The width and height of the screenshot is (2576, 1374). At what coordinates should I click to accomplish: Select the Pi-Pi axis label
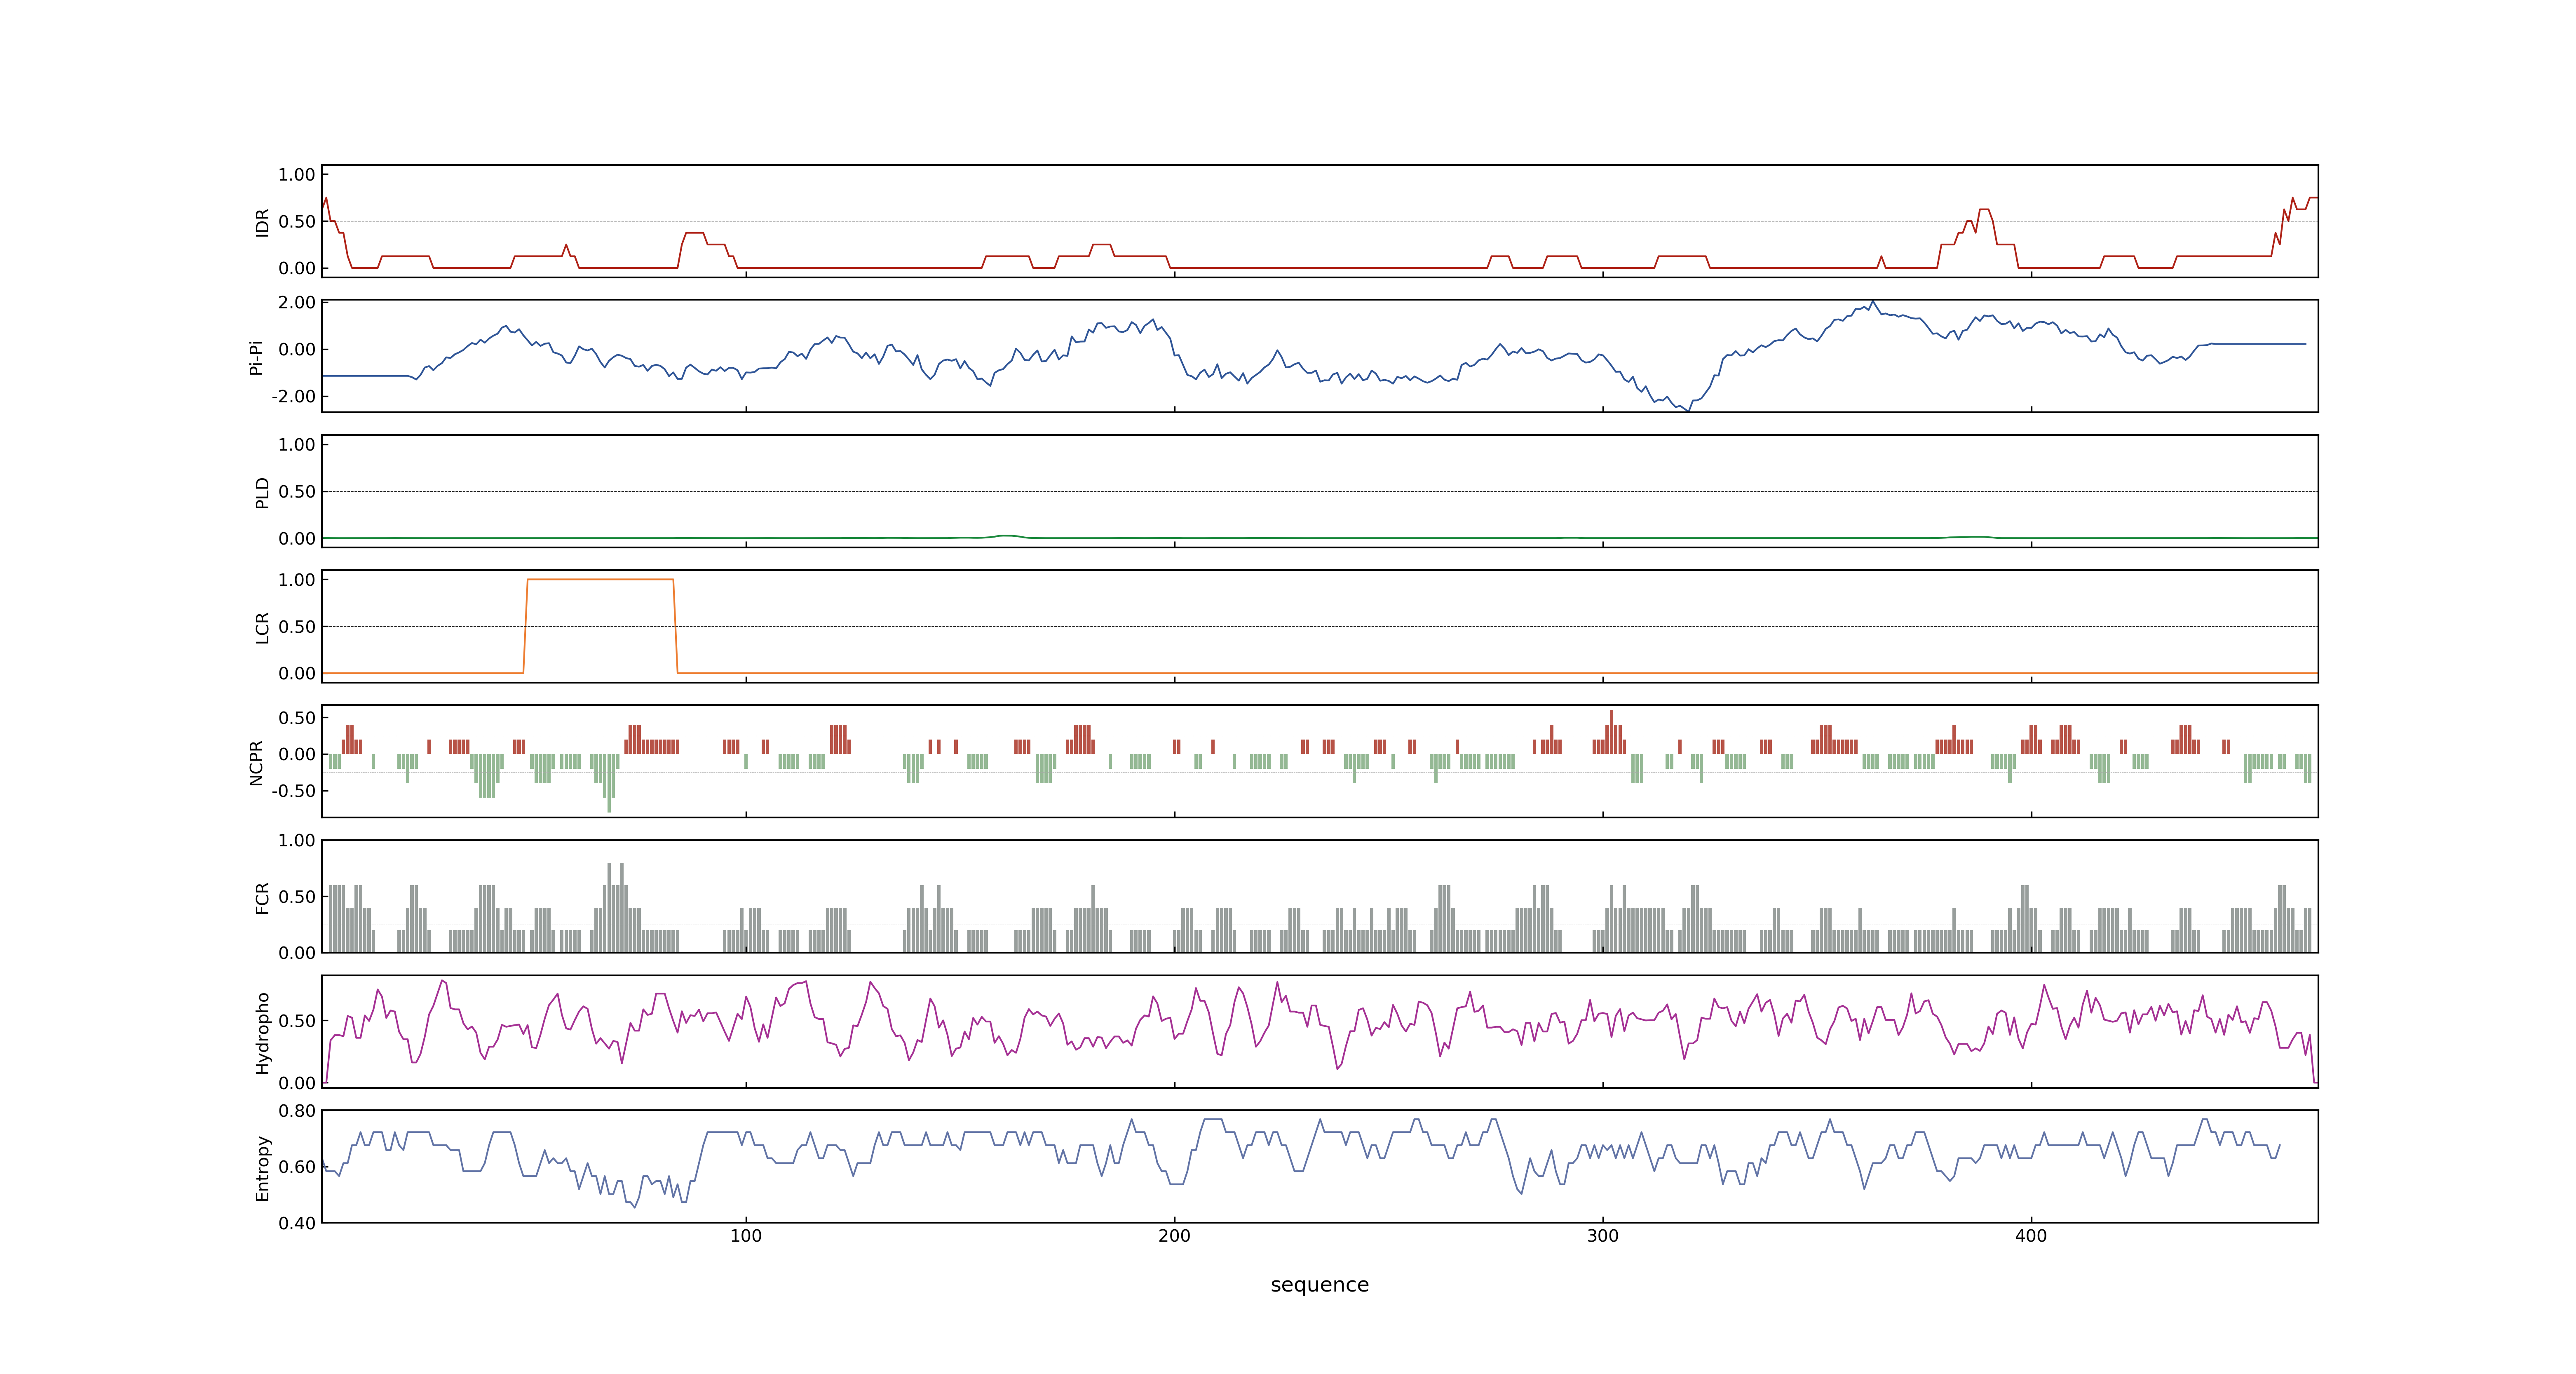coord(256,357)
